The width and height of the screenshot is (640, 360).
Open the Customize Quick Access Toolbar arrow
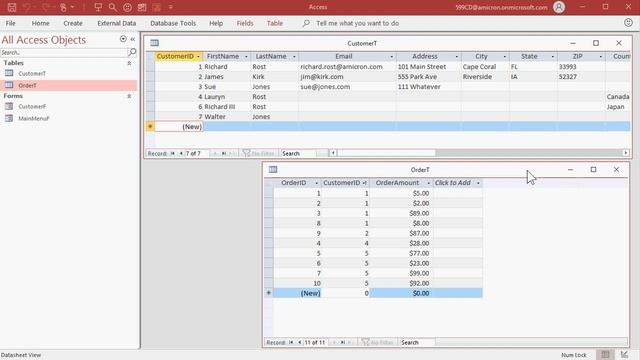(171, 7)
